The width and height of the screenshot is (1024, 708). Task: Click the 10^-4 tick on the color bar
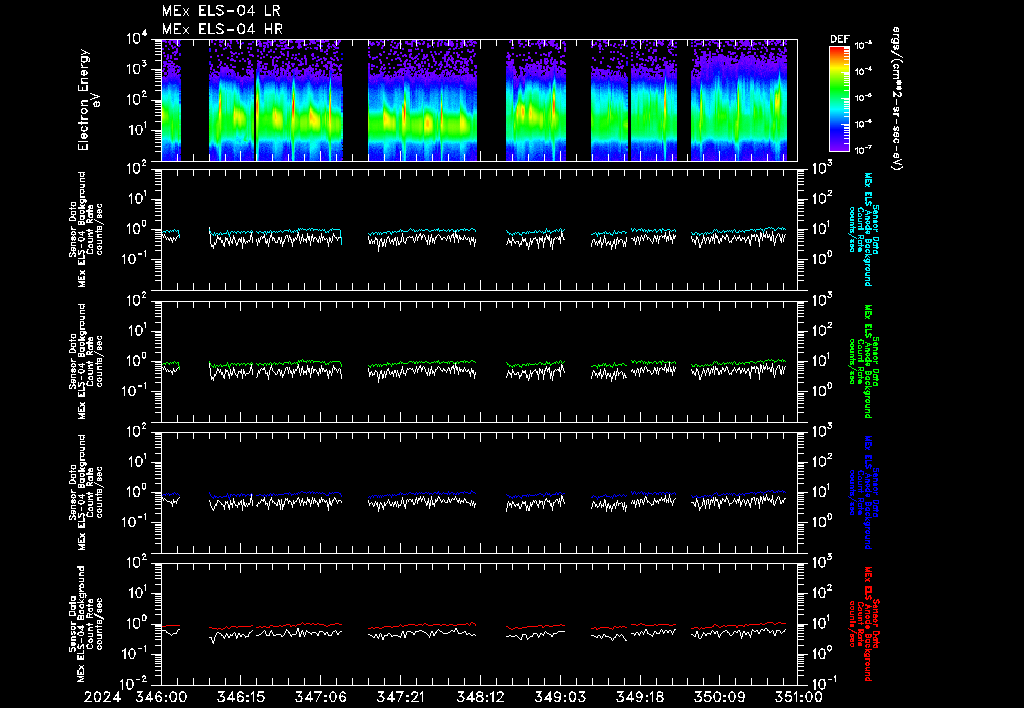click(863, 71)
